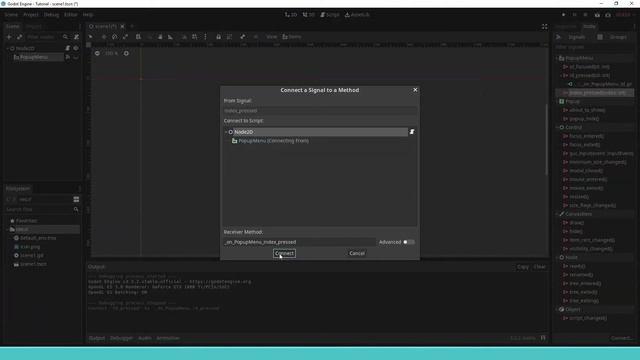The height and width of the screenshot is (360, 640).
Task: Switch to the 3D workspace
Action: [x=309, y=15]
